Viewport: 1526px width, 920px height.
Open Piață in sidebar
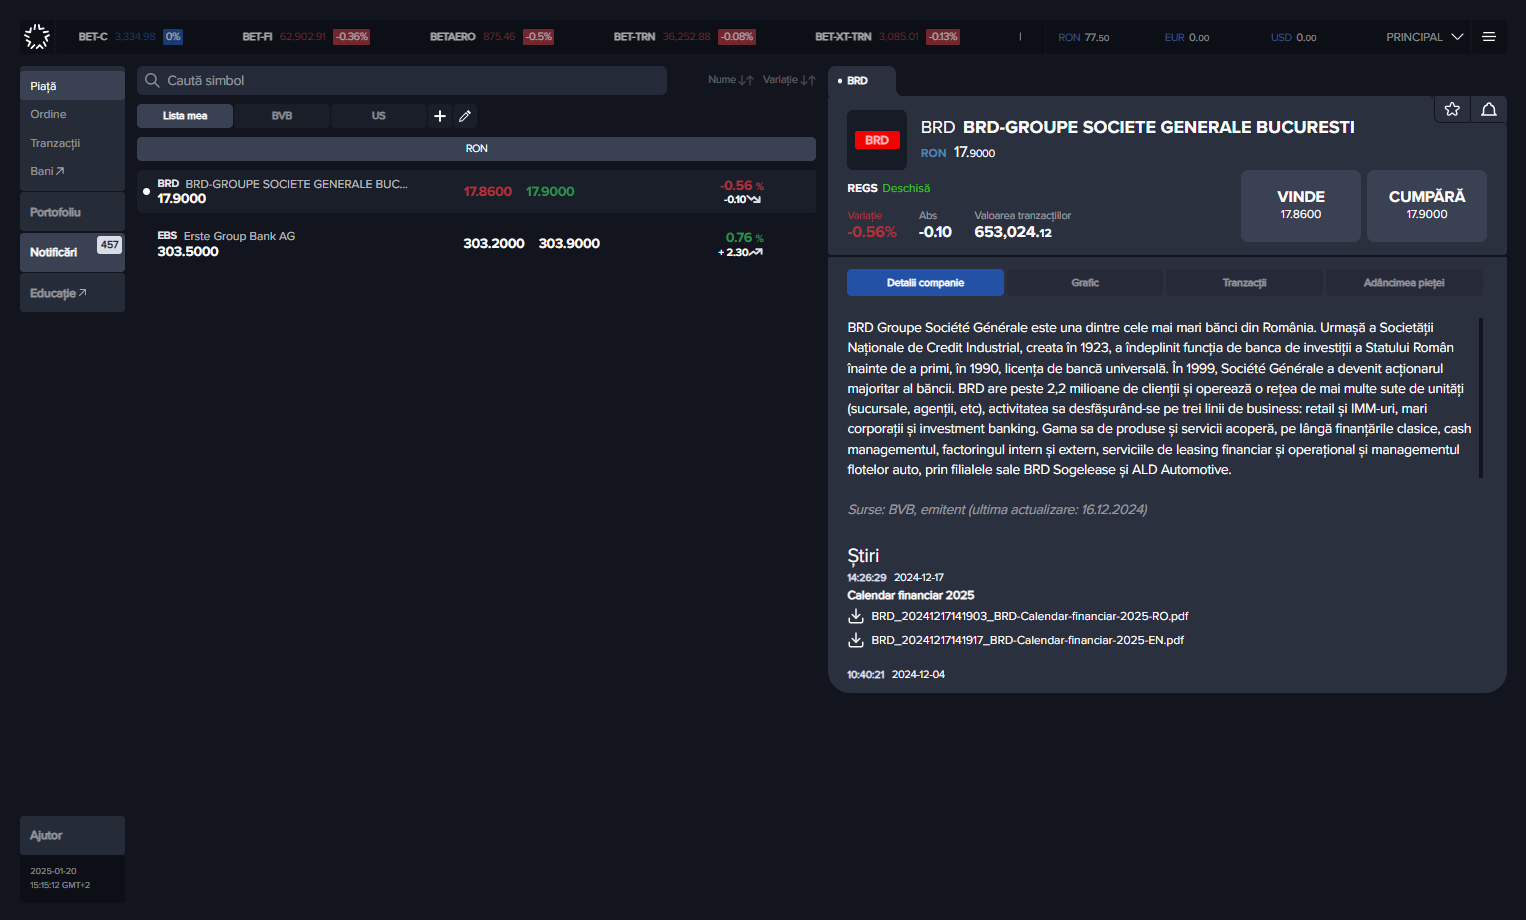tap(72, 86)
